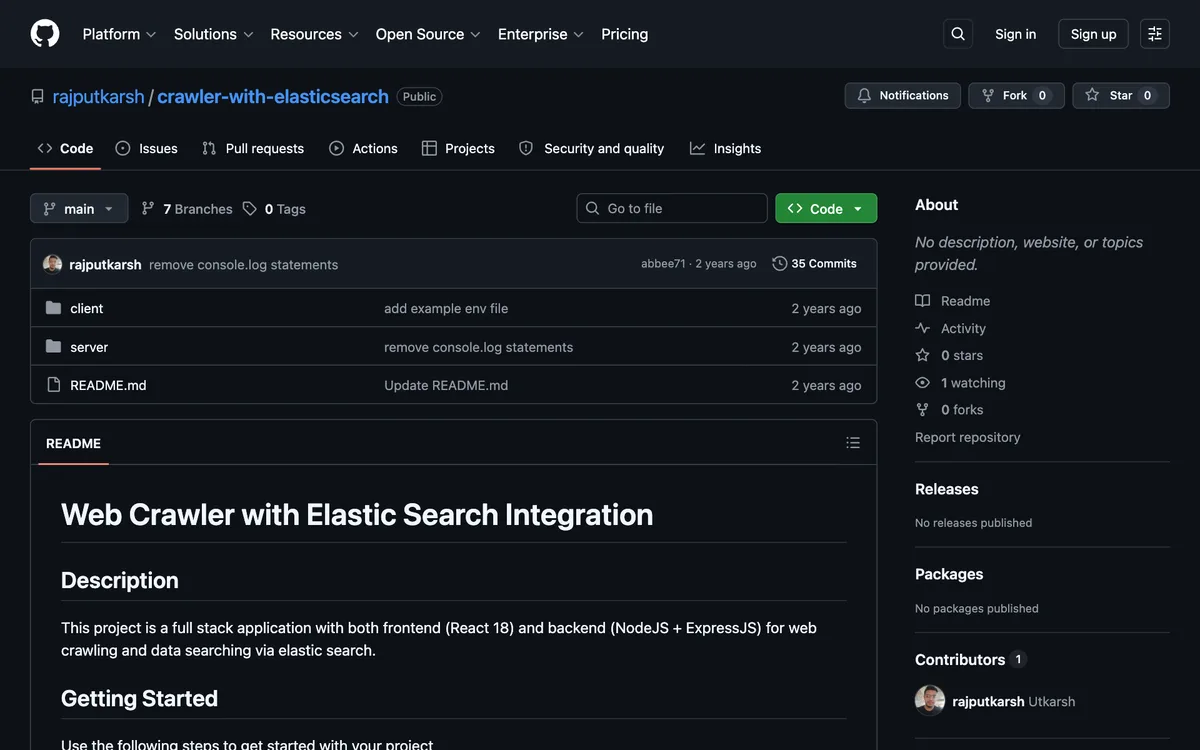Expand the green Code dropdown button

[x=826, y=209]
